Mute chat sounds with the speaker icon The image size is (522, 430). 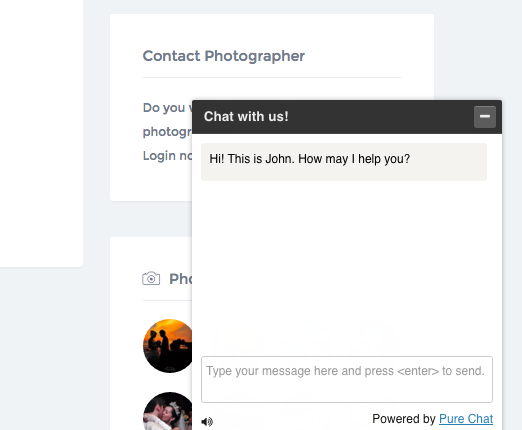pos(207,422)
